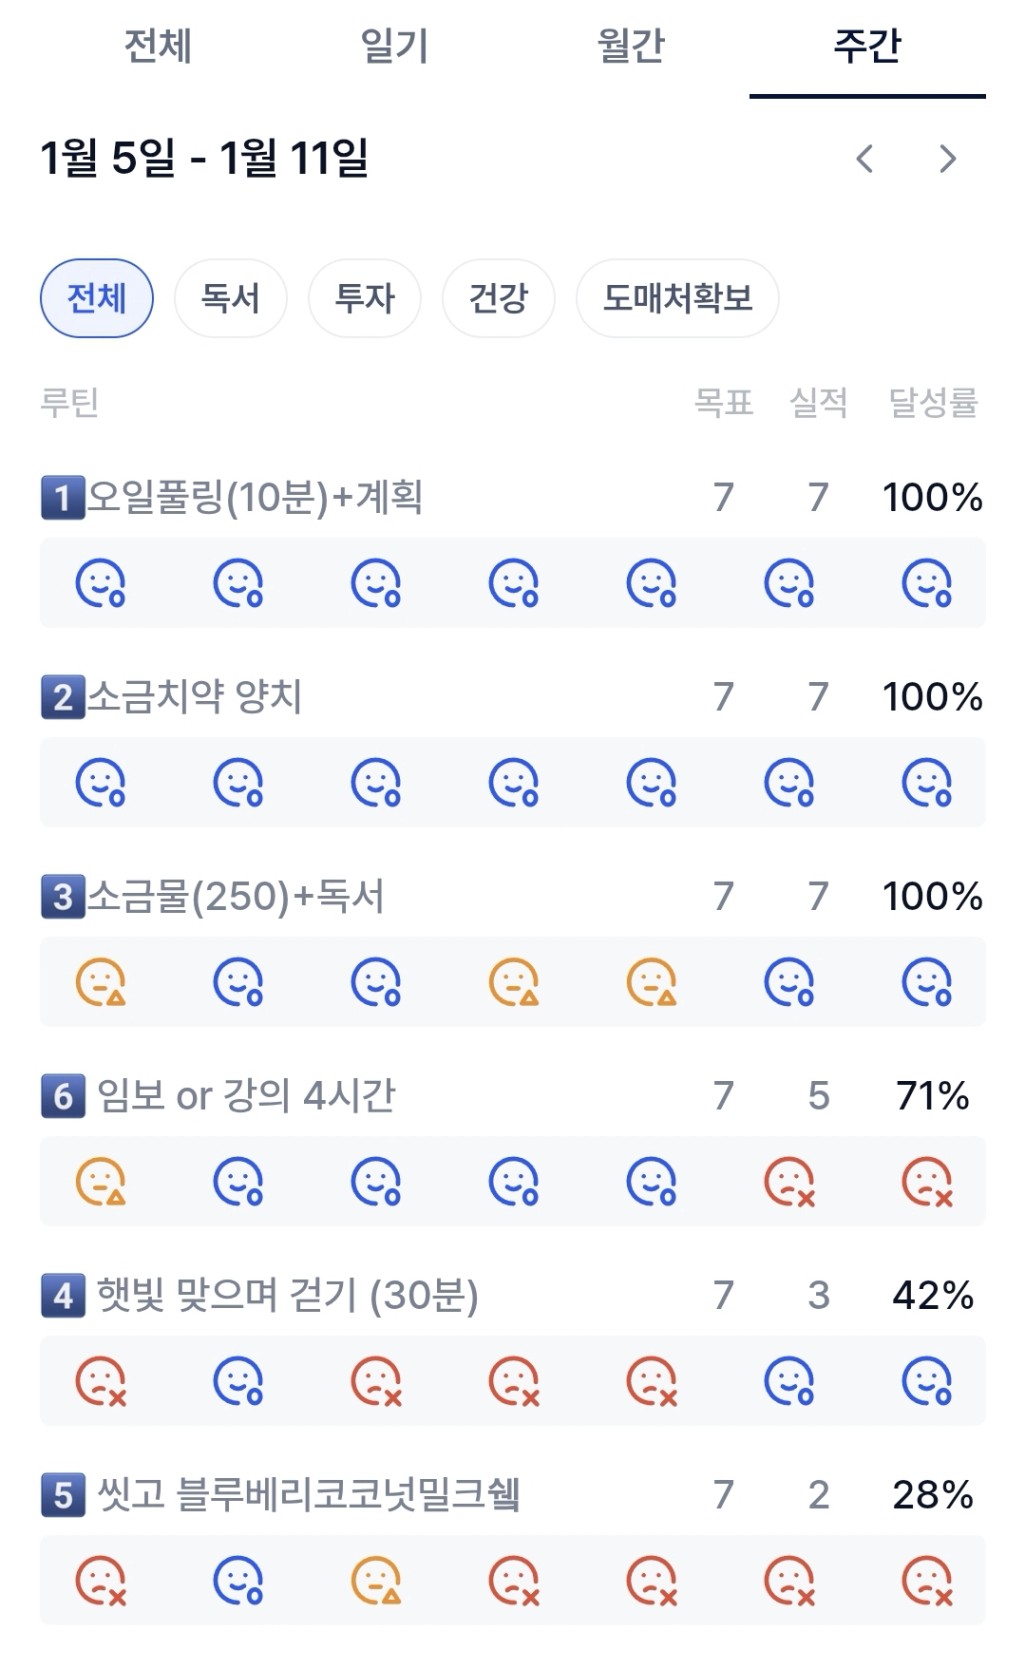1025x1669 pixels.
Task: Select the 전체 filter chip
Action: click(x=97, y=298)
